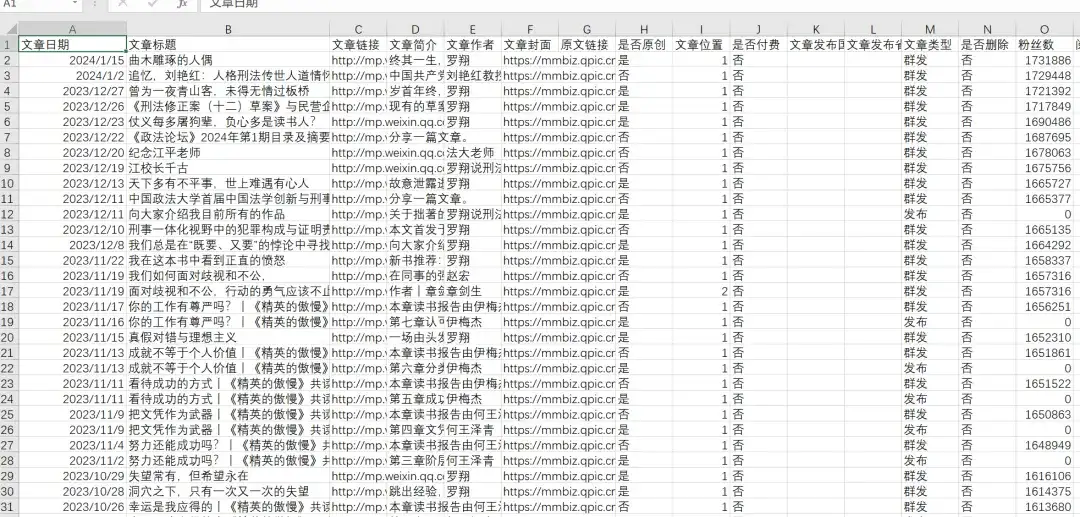This screenshot has width=1080, height=517.
Task: Select row 1 header
Action: click(9, 45)
